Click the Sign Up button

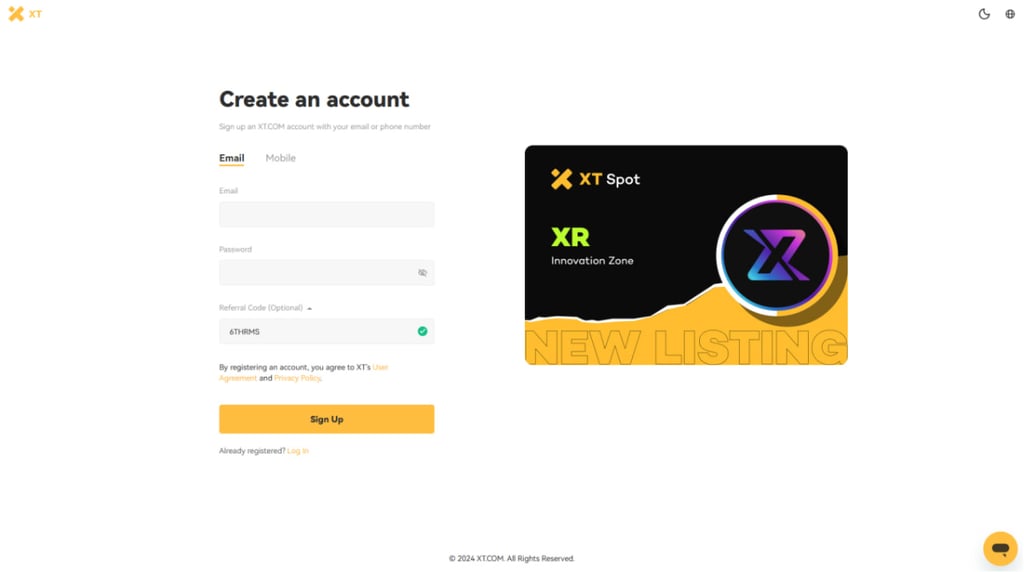click(x=327, y=419)
